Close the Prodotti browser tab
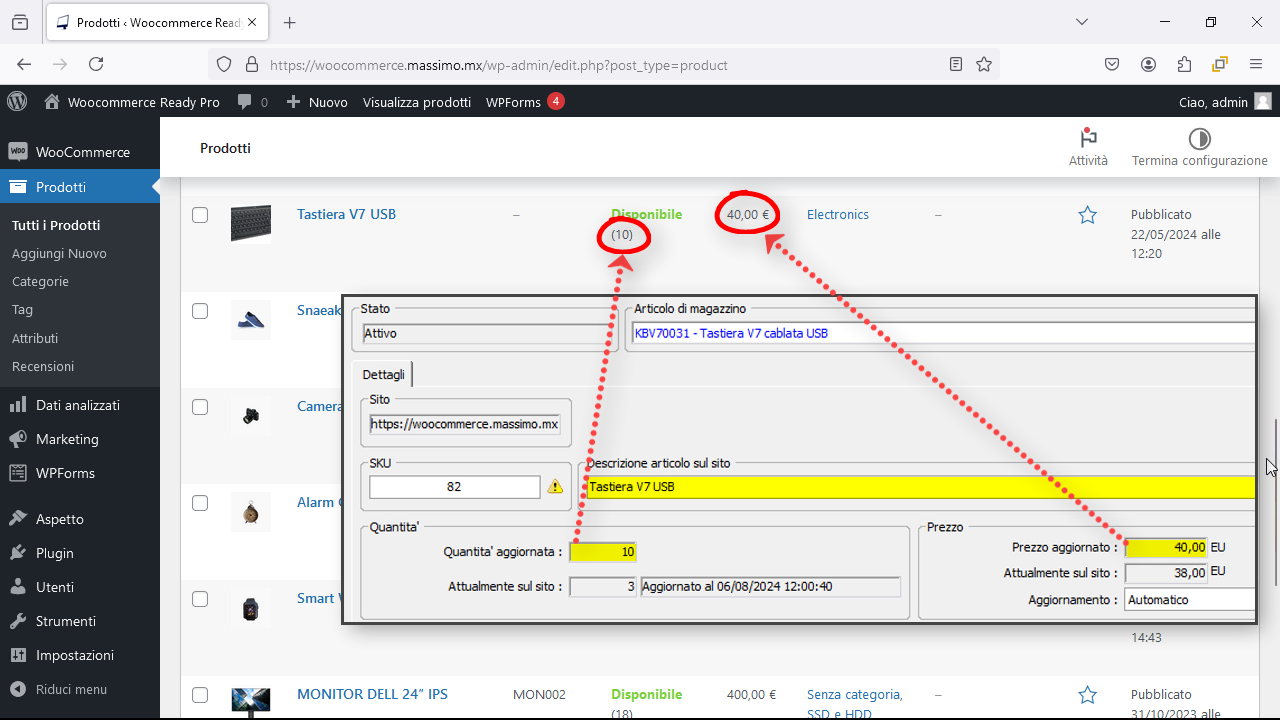Image resolution: width=1280 pixels, height=720 pixels. tap(253, 22)
